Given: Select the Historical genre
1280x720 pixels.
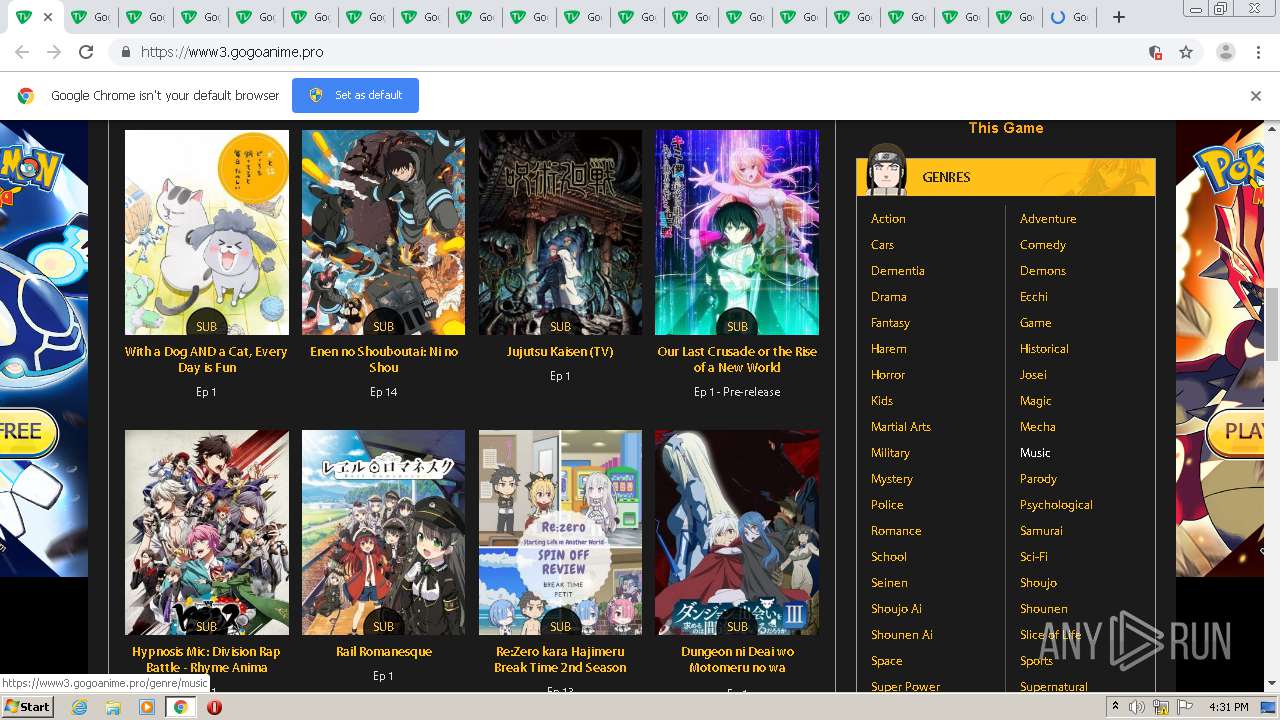Looking at the screenshot, I should (x=1044, y=349).
